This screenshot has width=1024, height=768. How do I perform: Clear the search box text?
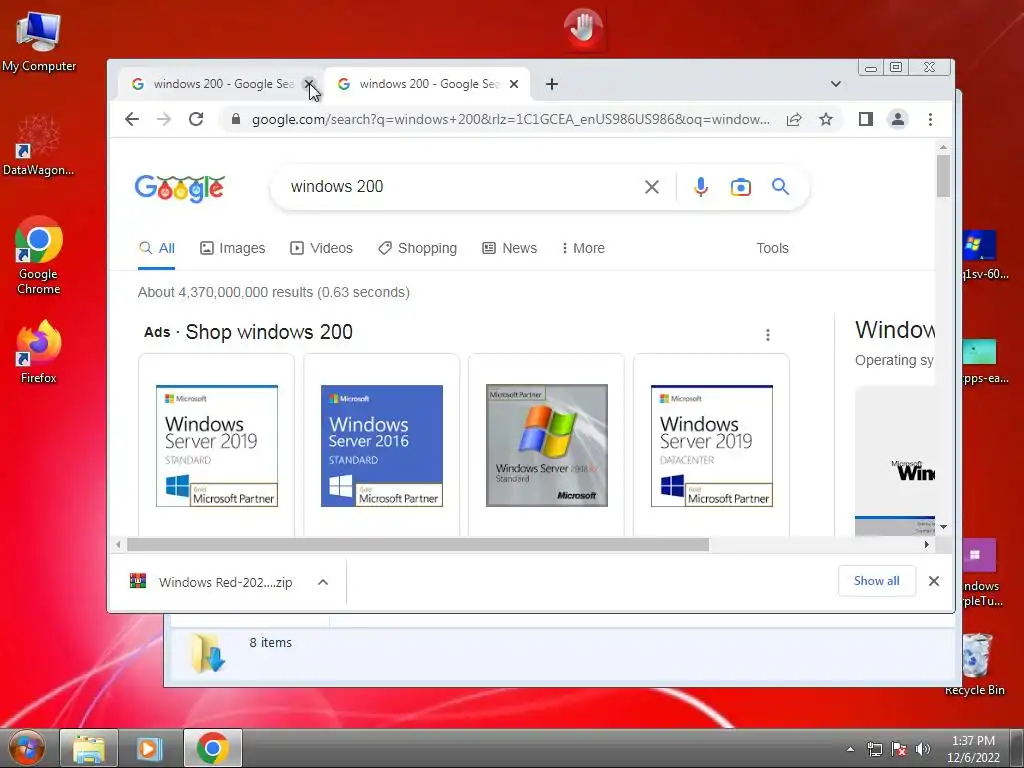652,187
